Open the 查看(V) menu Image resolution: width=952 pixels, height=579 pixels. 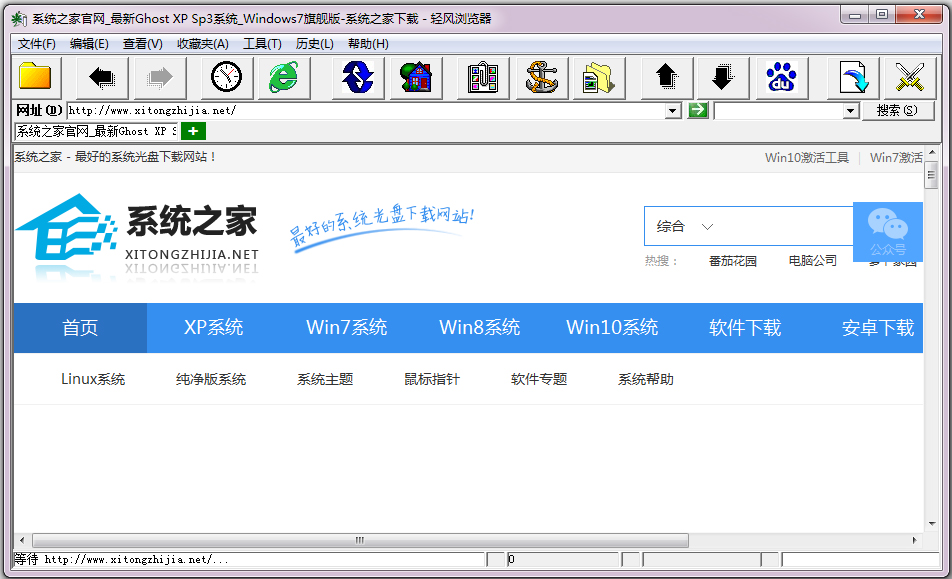pyautogui.click(x=143, y=44)
